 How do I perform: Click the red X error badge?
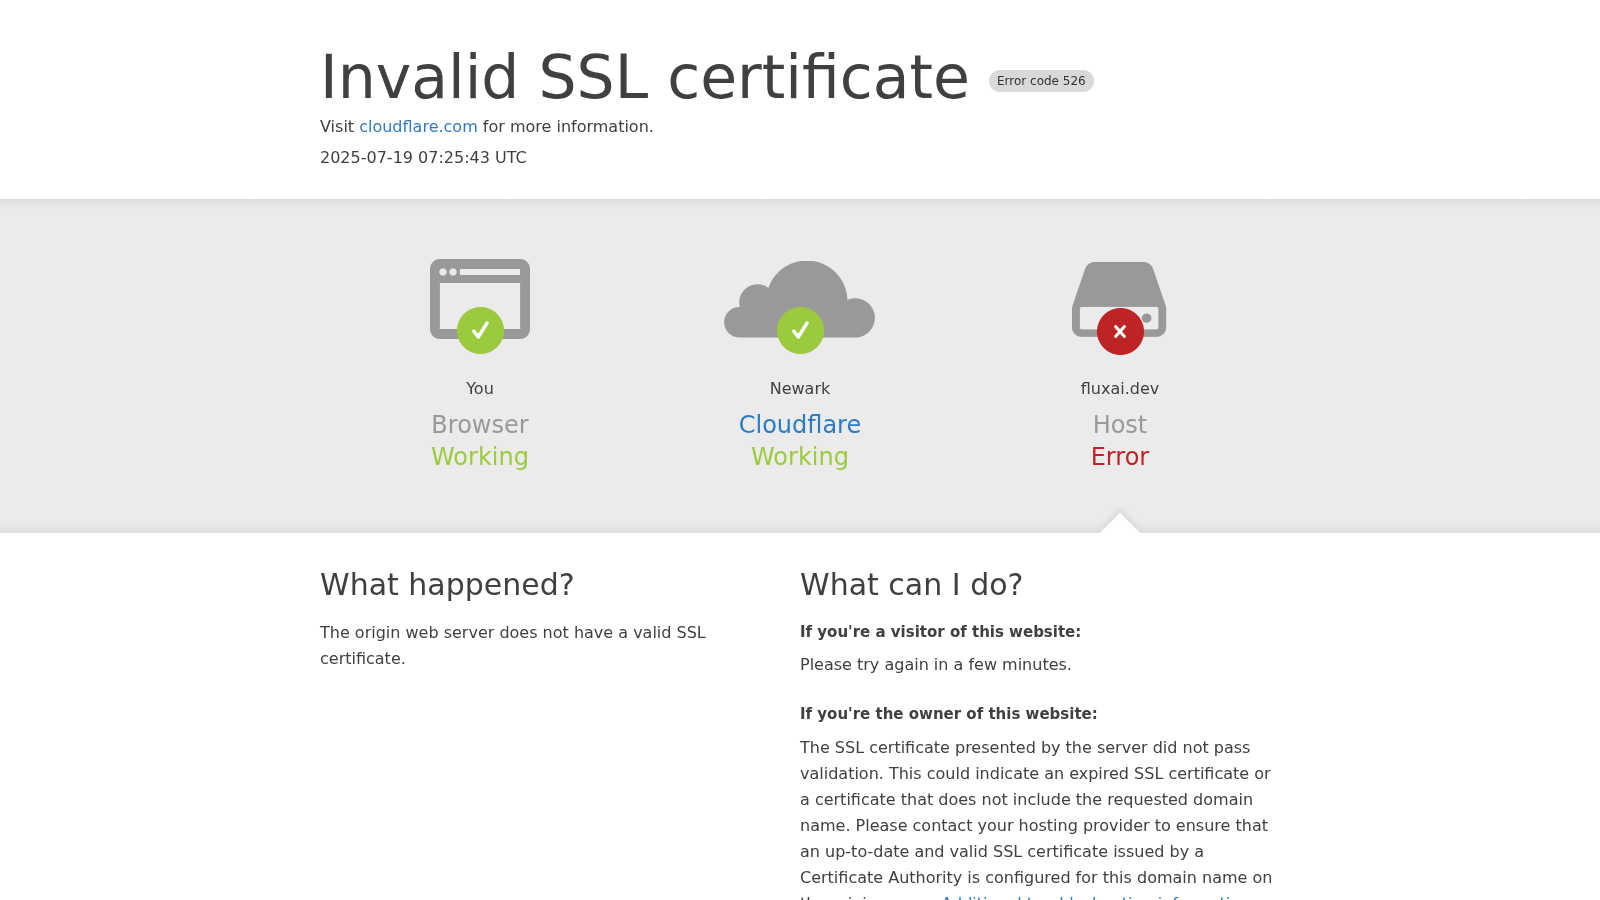[x=1120, y=331]
